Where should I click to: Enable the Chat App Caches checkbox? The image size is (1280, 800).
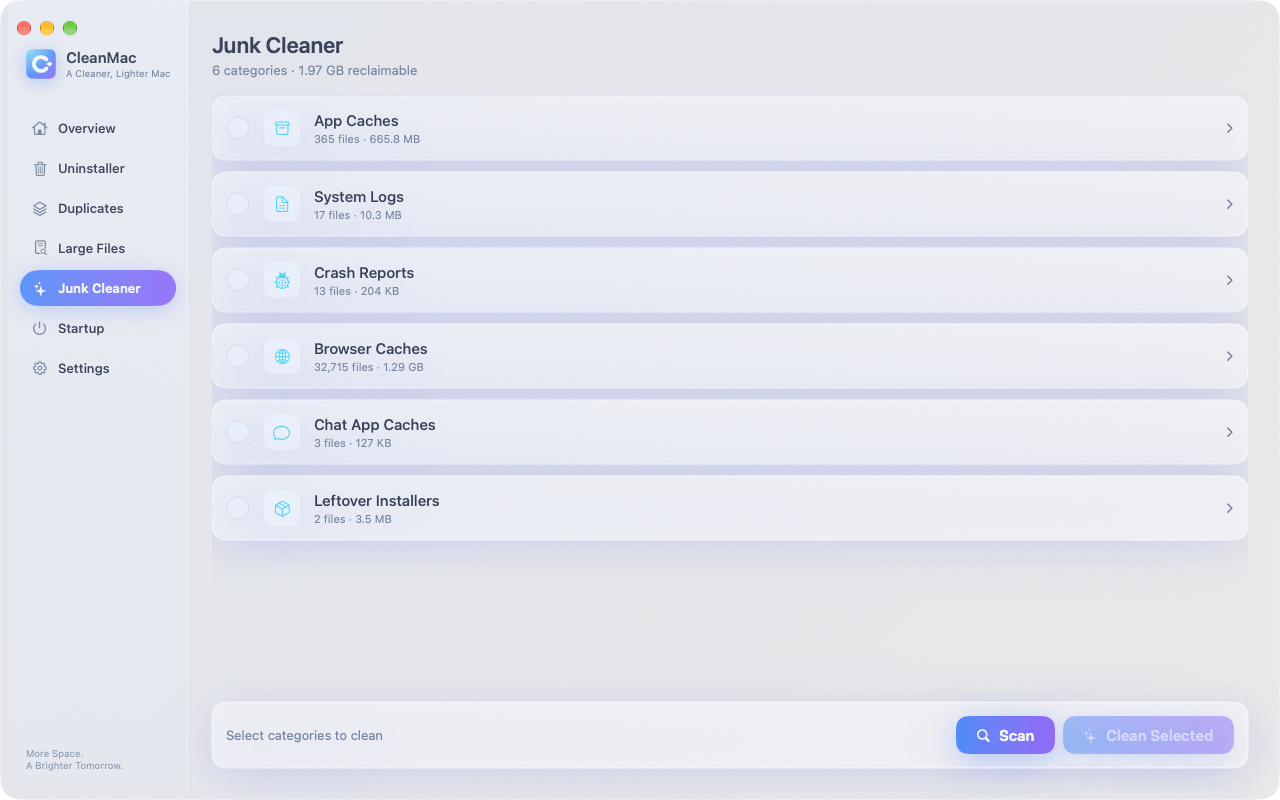[238, 432]
